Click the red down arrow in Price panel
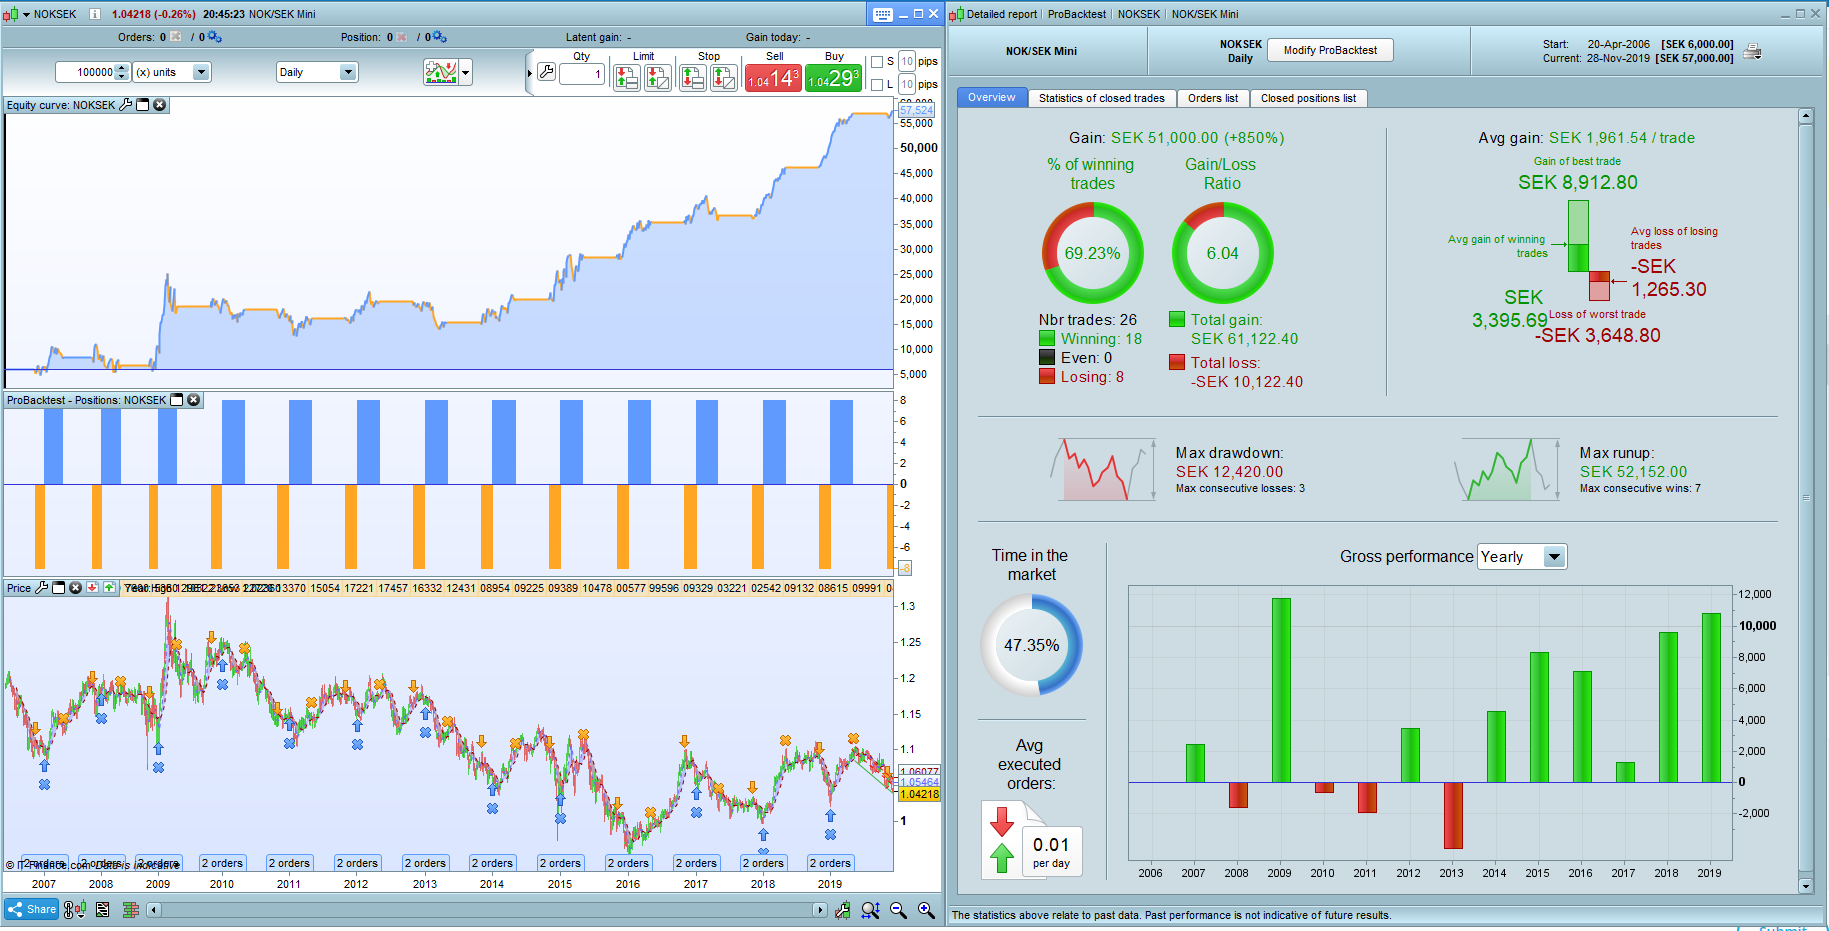1829x931 pixels. point(92,588)
